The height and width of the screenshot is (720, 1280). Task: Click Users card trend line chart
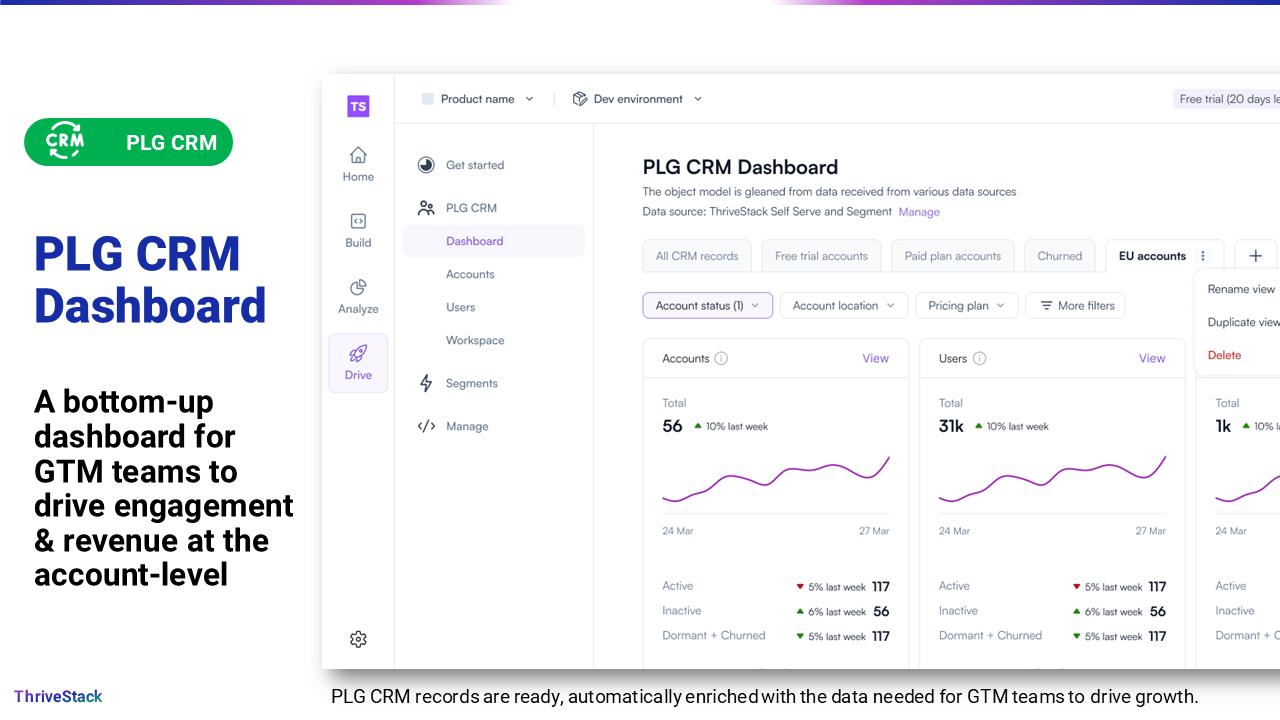click(x=1052, y=480)
